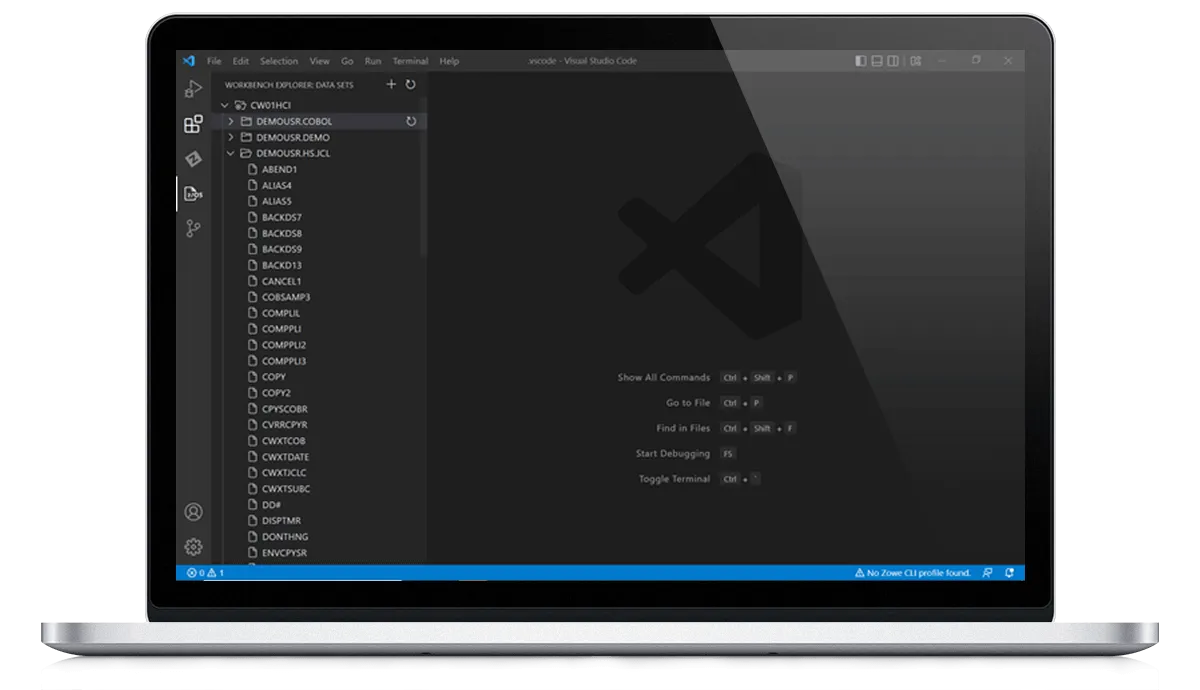
Task: Click the Find in Files hint text
Action: [x=683, y=428]
